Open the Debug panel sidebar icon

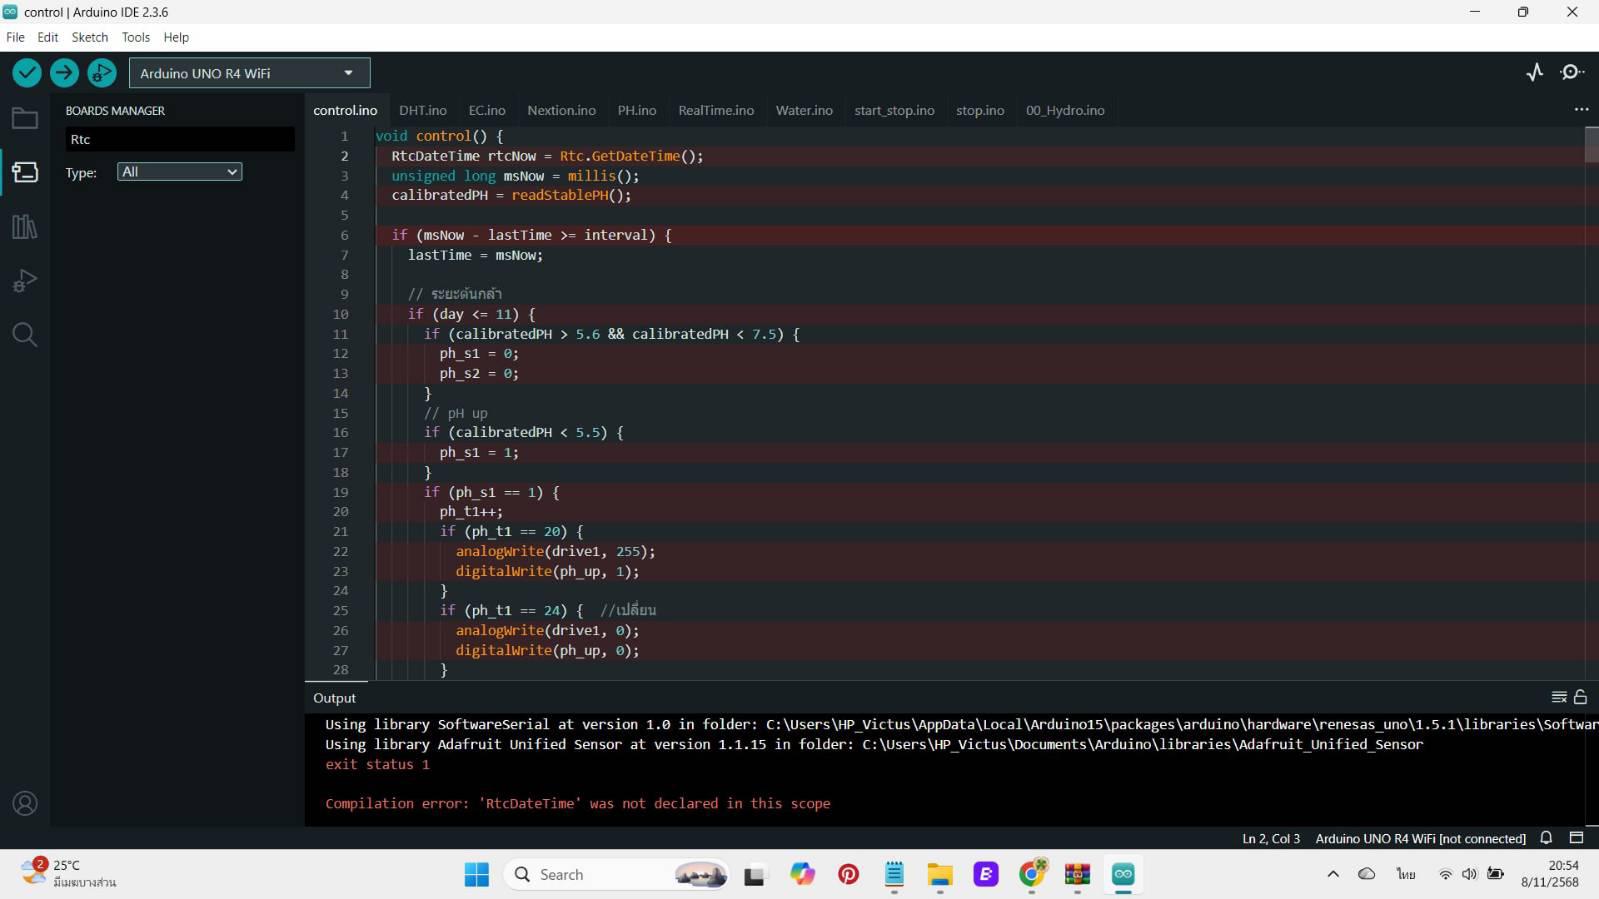[x=25, y=281]
